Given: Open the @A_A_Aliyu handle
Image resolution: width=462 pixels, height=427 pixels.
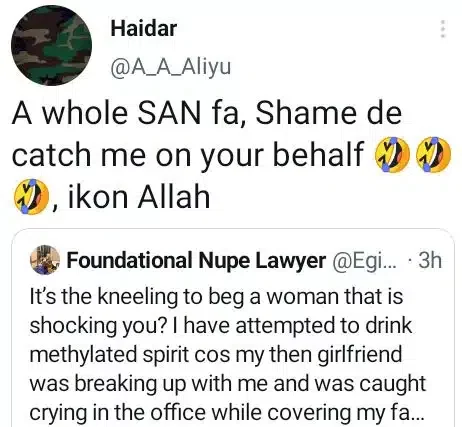Looking at the screenshot, I should (170, 68).
